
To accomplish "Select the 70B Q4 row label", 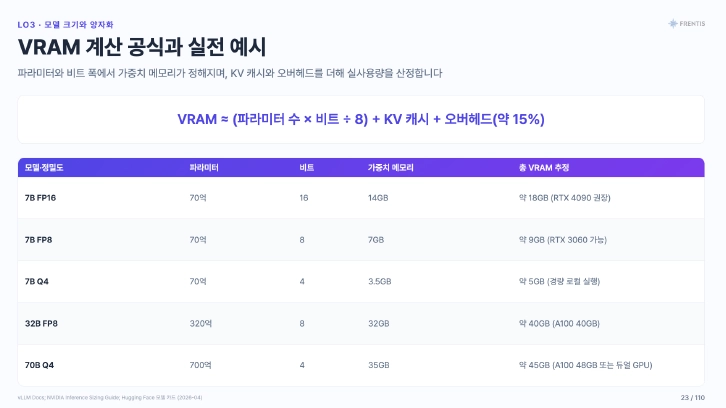I will 39,365.
